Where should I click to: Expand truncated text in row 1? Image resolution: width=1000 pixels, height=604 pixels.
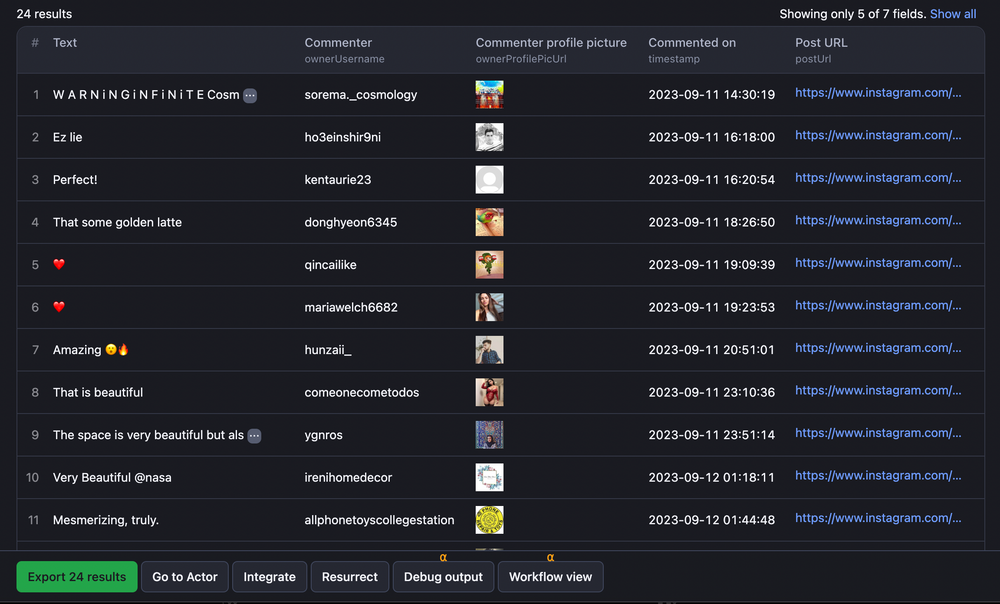pos(250,95)
